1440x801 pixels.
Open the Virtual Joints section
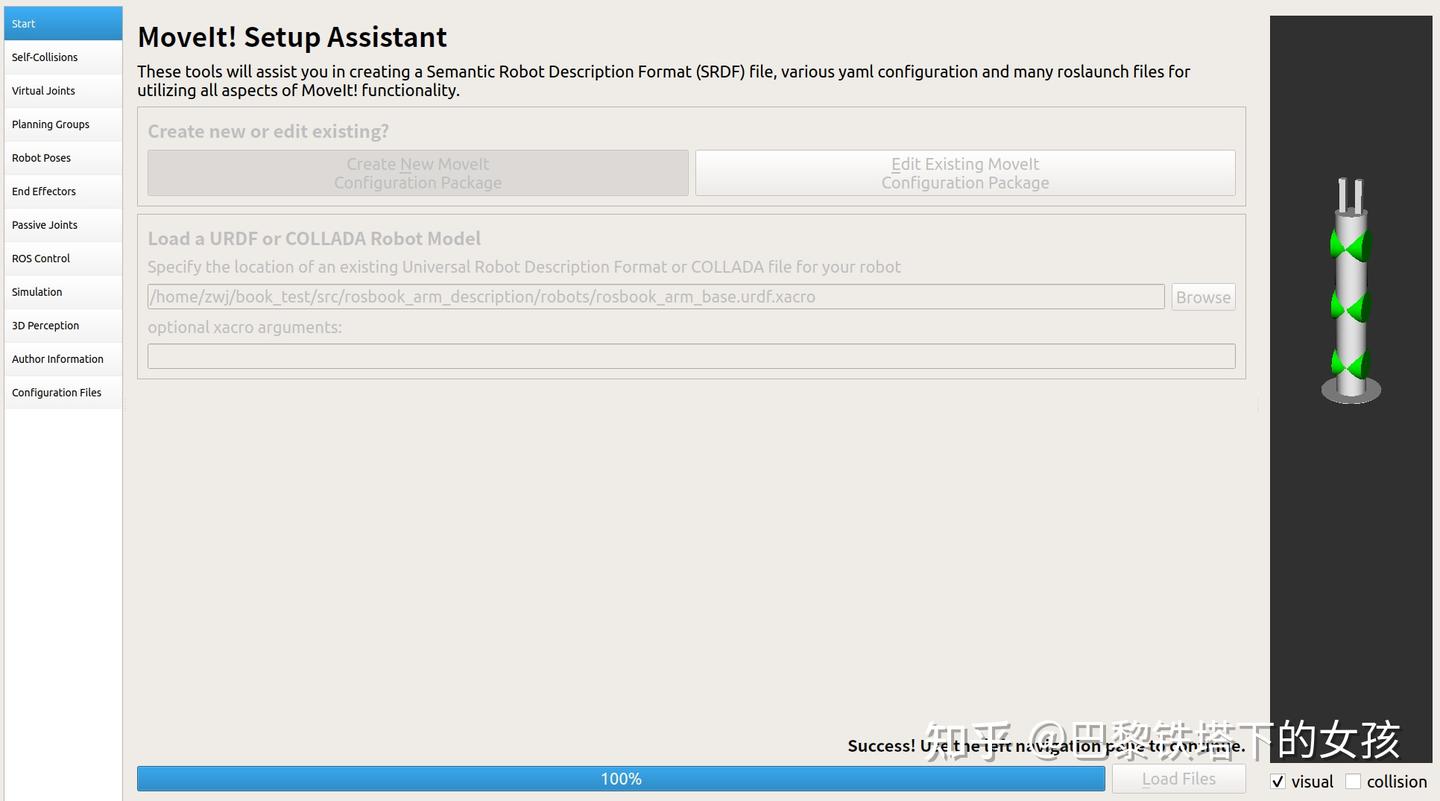pos(43,90)
